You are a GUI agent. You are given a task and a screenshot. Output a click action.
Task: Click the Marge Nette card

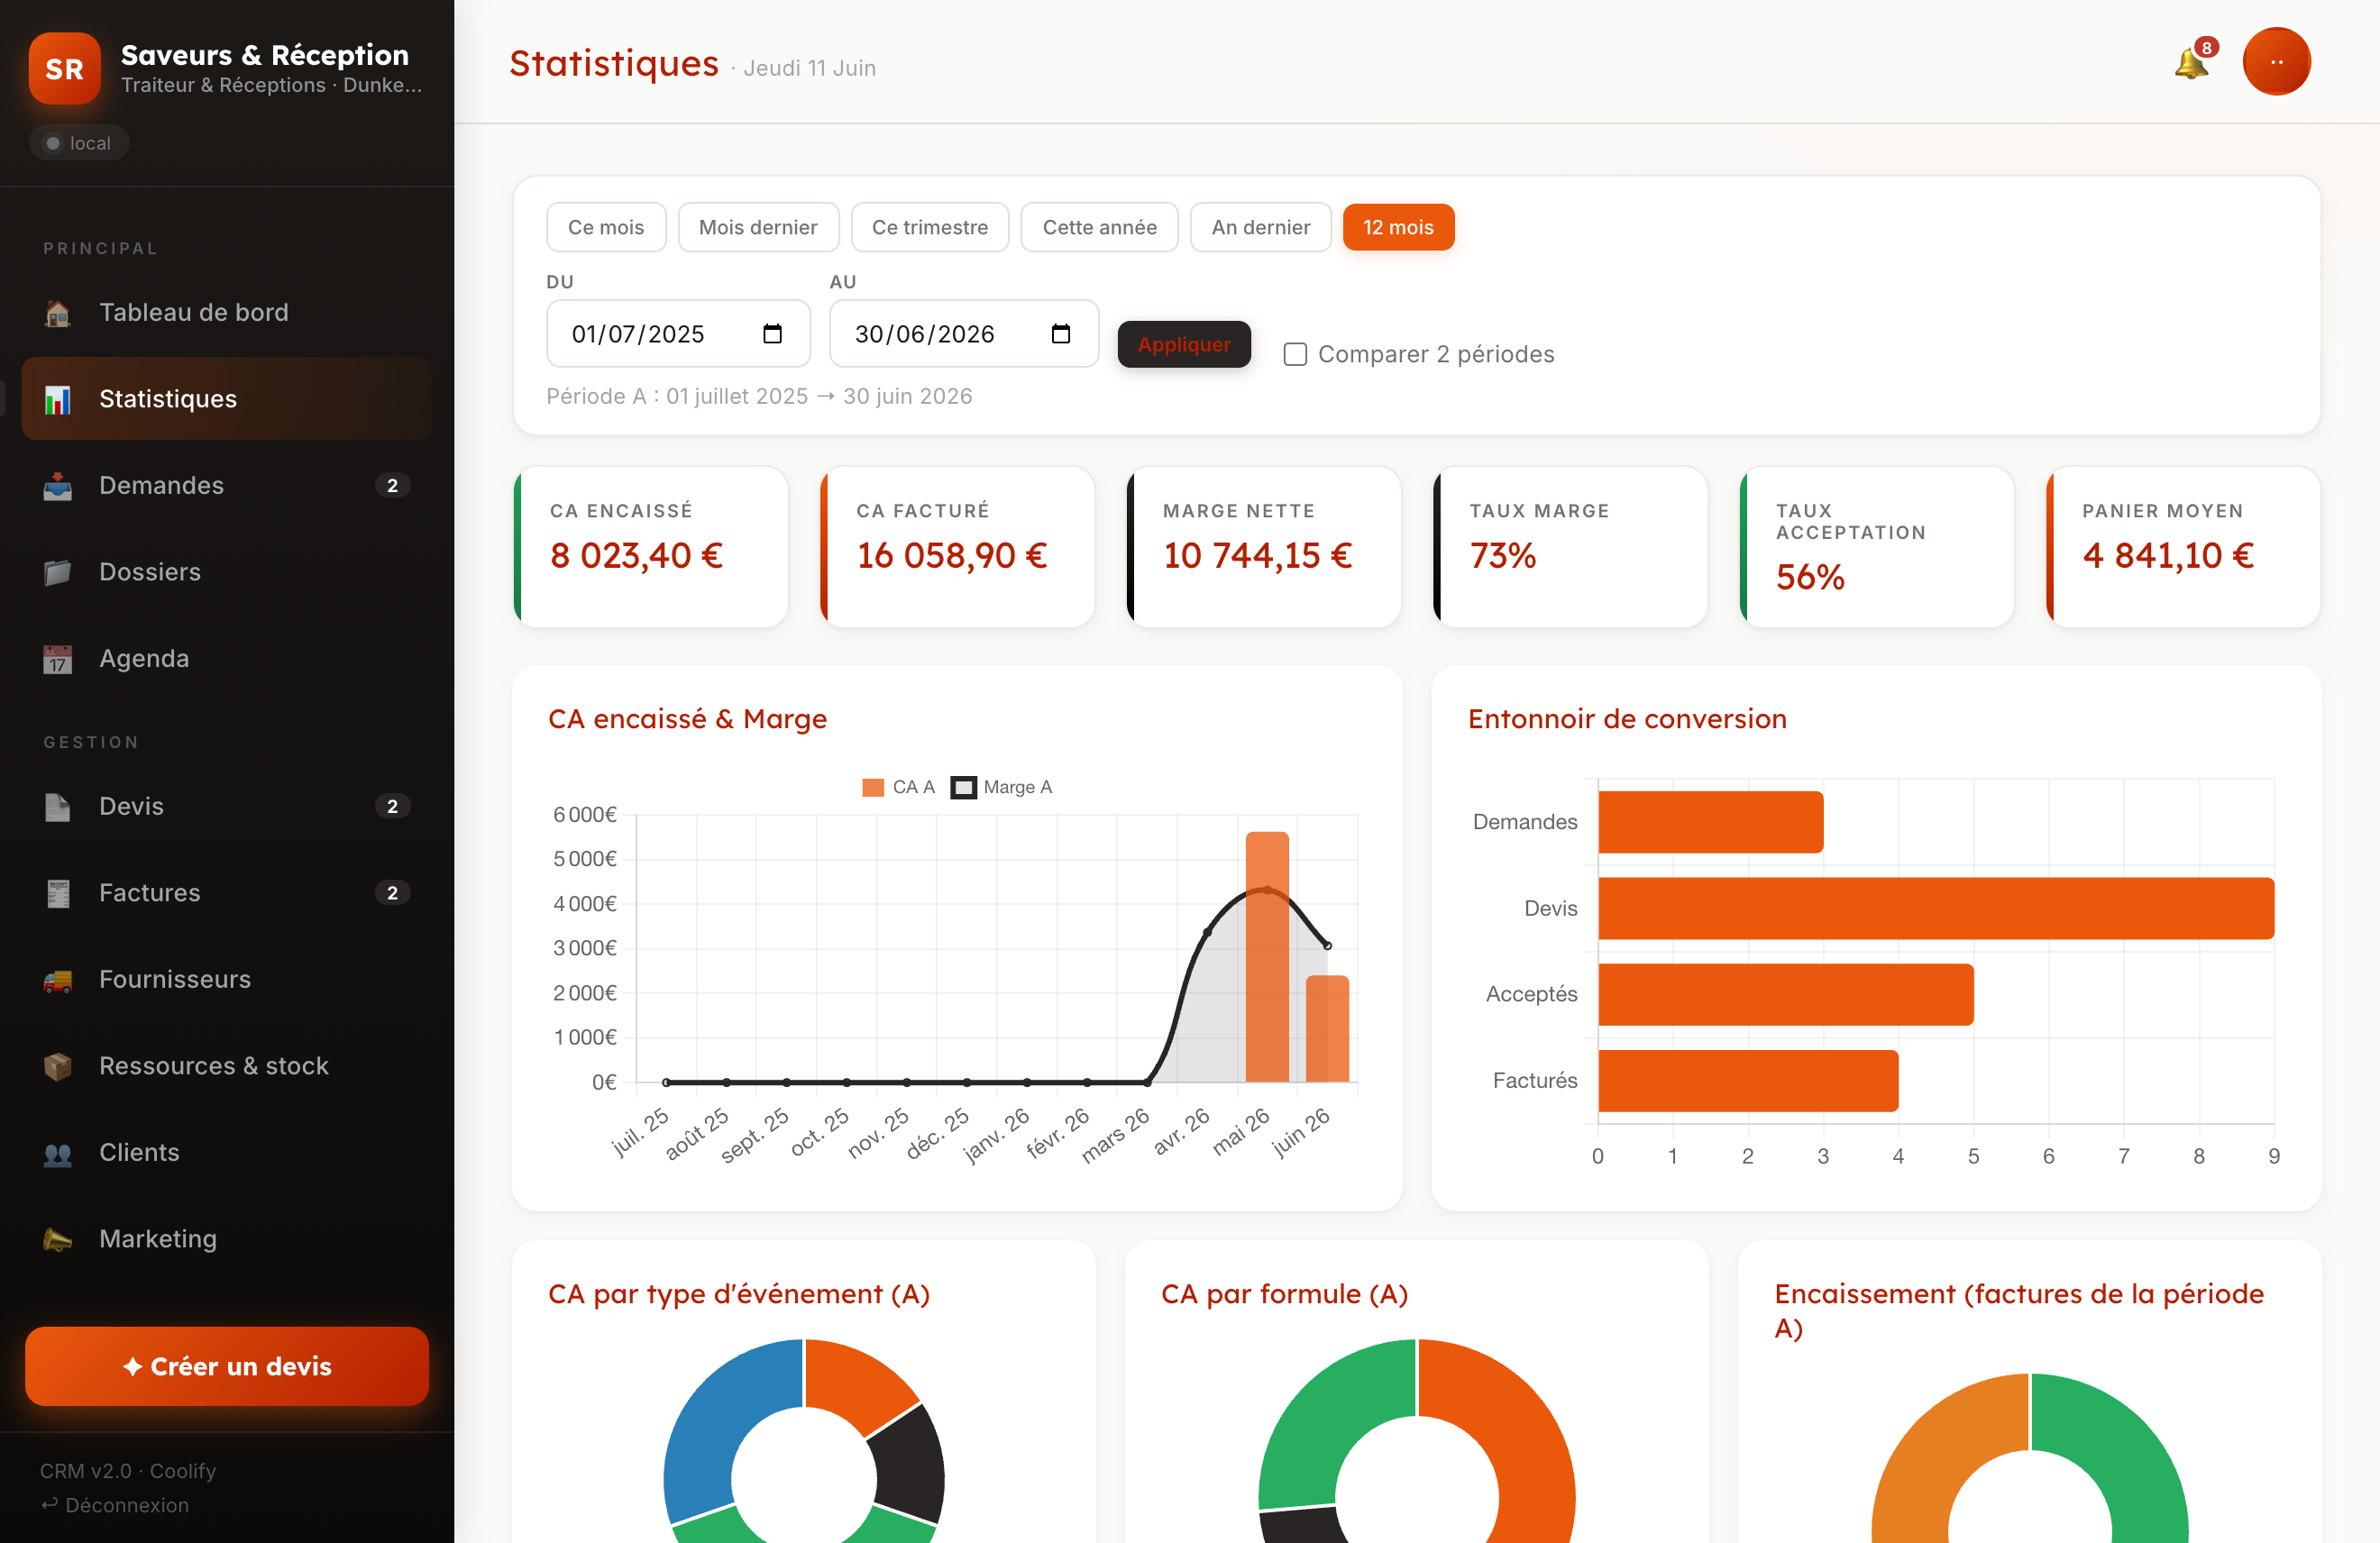point(1264,547)
